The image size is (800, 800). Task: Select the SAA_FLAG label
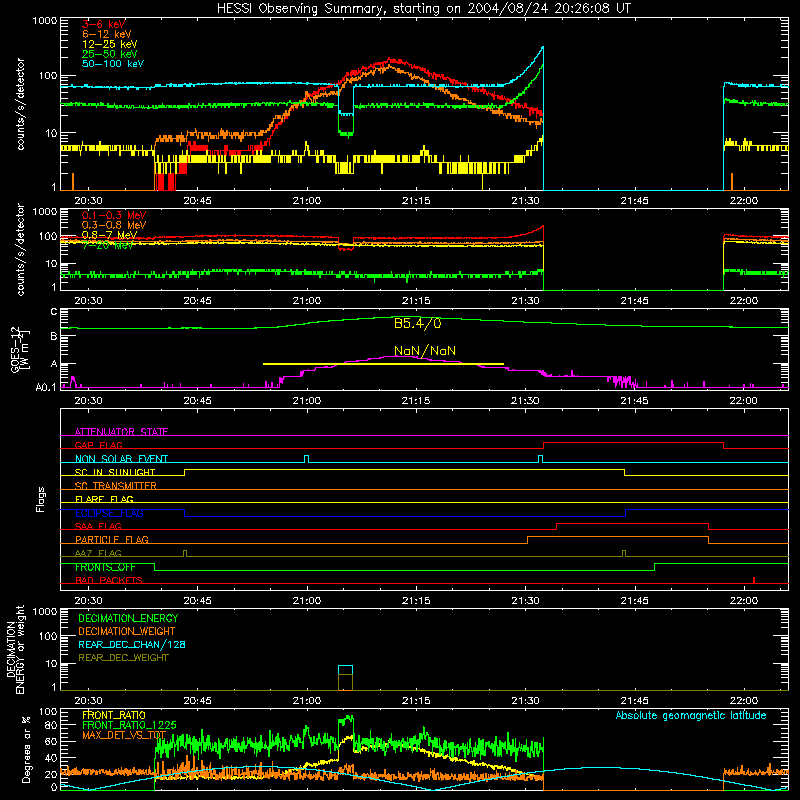[98, 526]
